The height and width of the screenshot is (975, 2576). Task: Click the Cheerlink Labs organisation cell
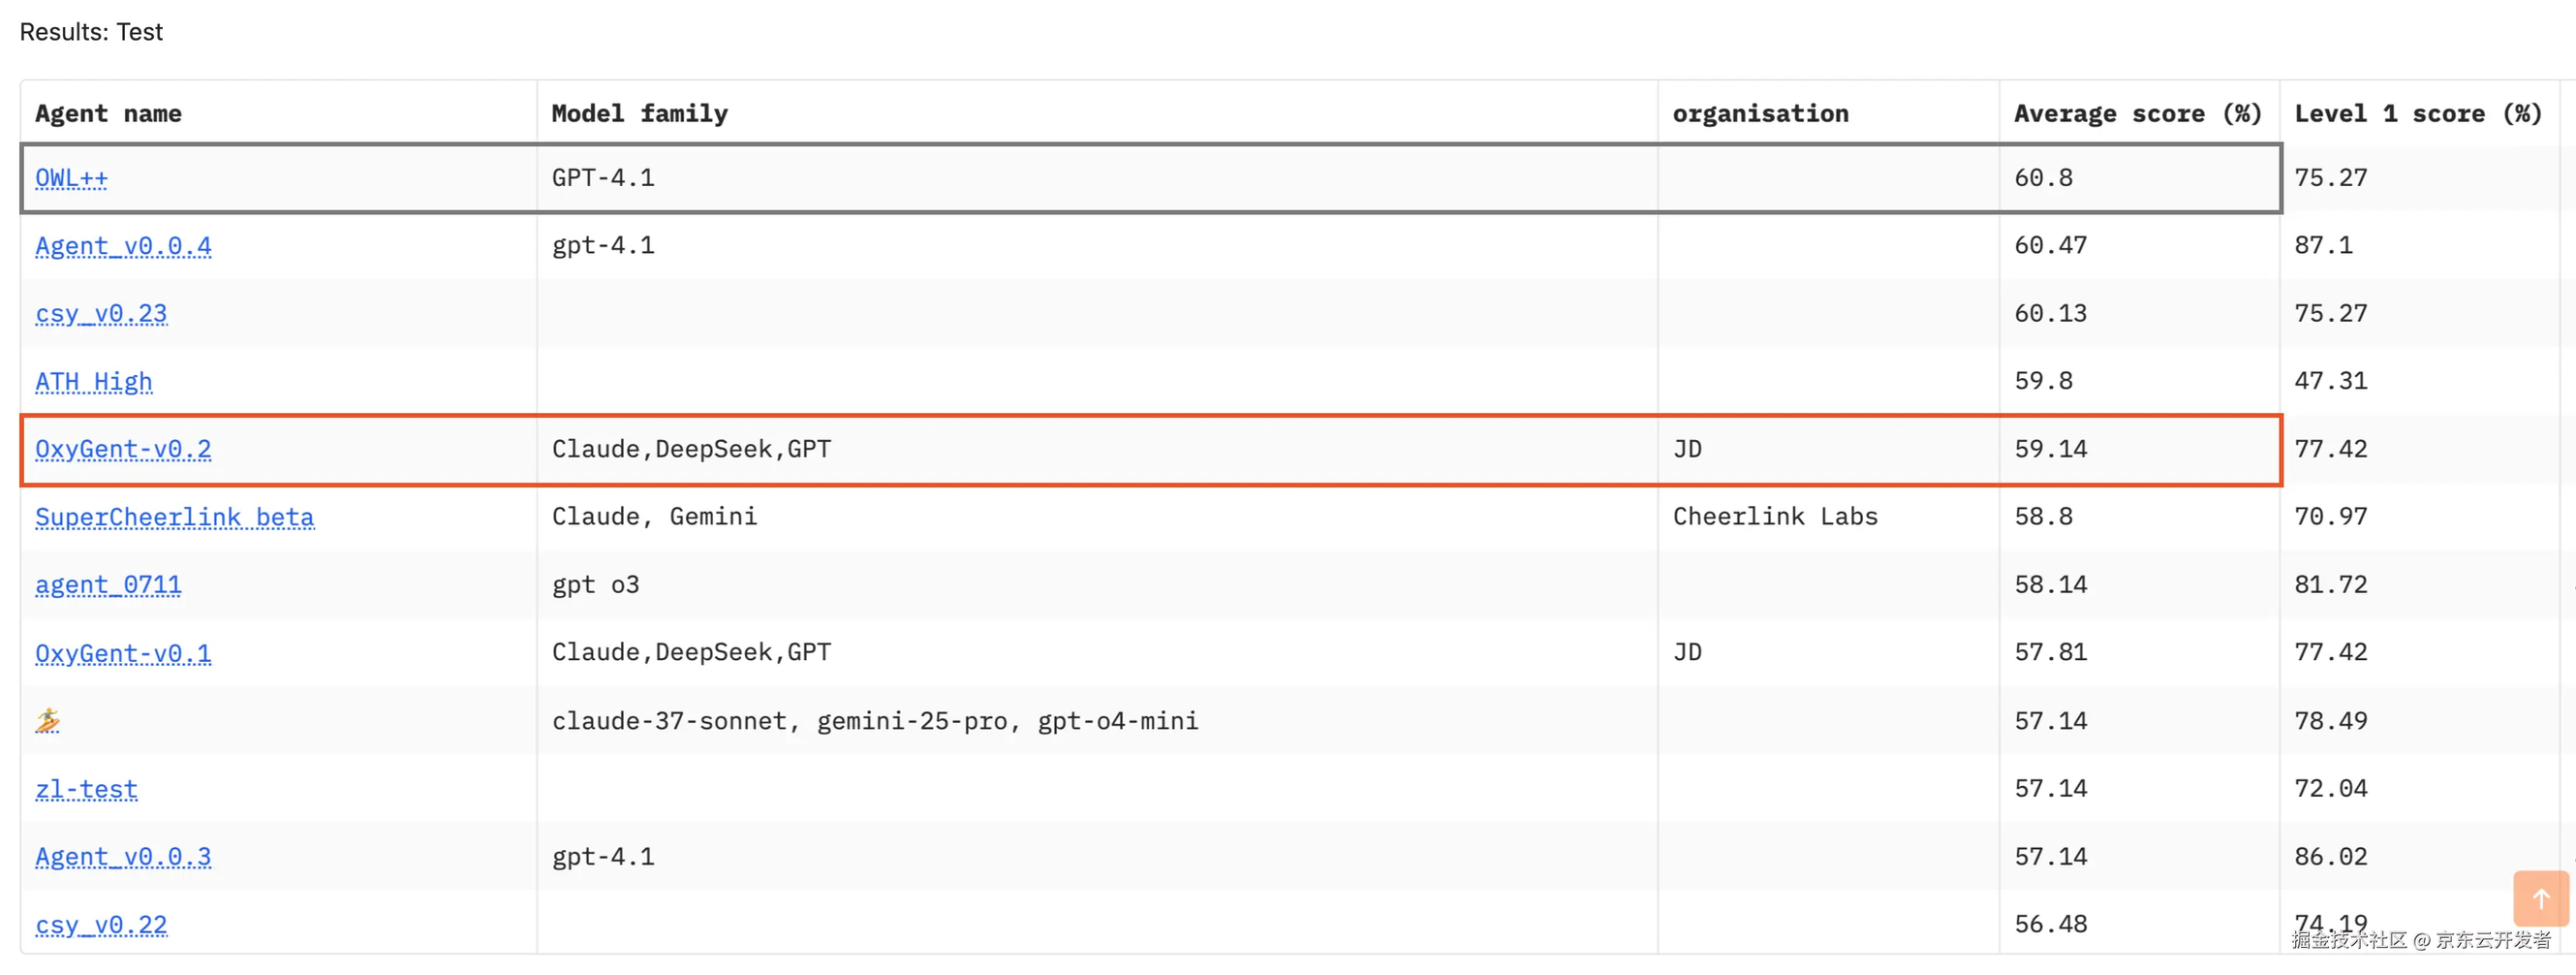pos(1775,517)
